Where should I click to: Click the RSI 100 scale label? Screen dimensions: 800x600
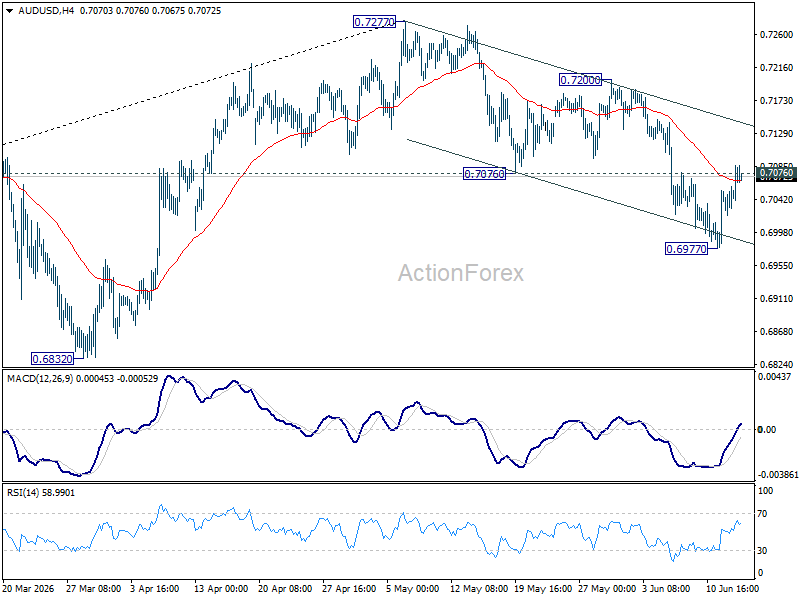pos(766,491)
